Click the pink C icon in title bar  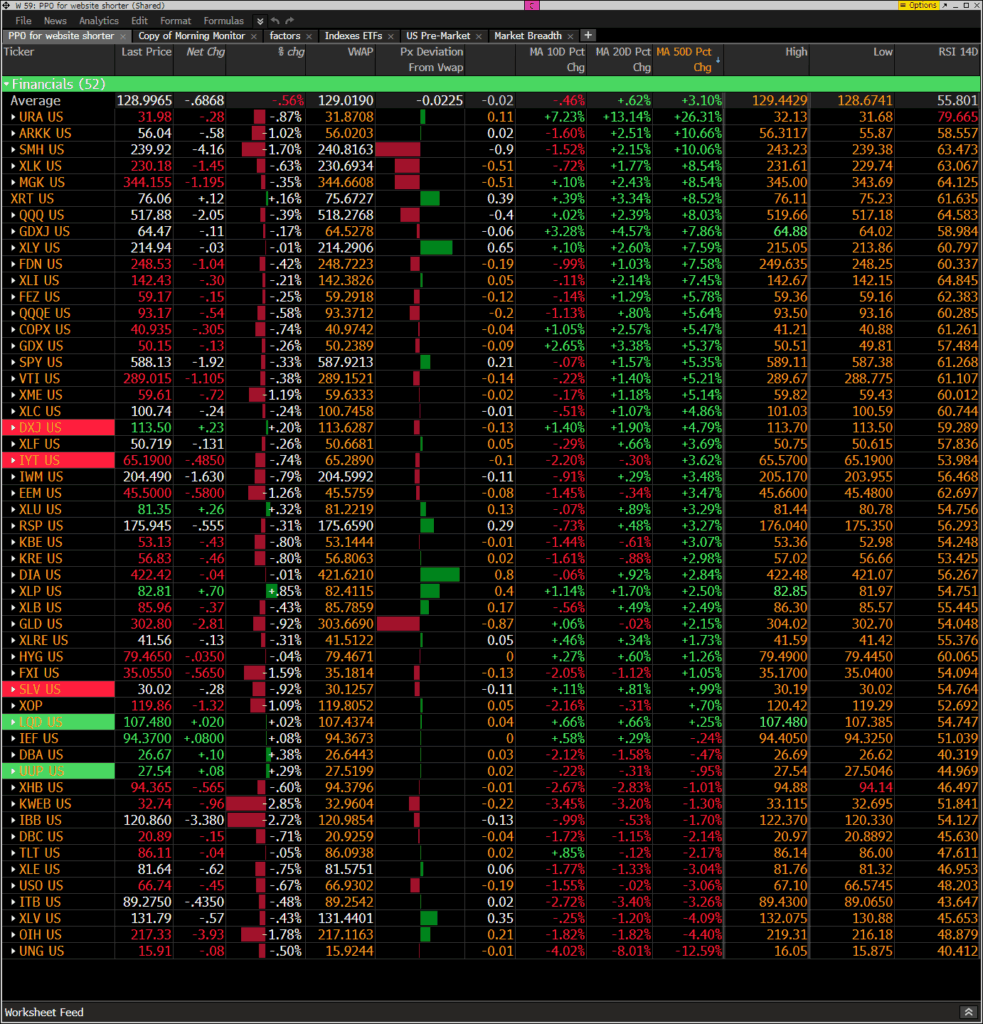tap(532, 5)
